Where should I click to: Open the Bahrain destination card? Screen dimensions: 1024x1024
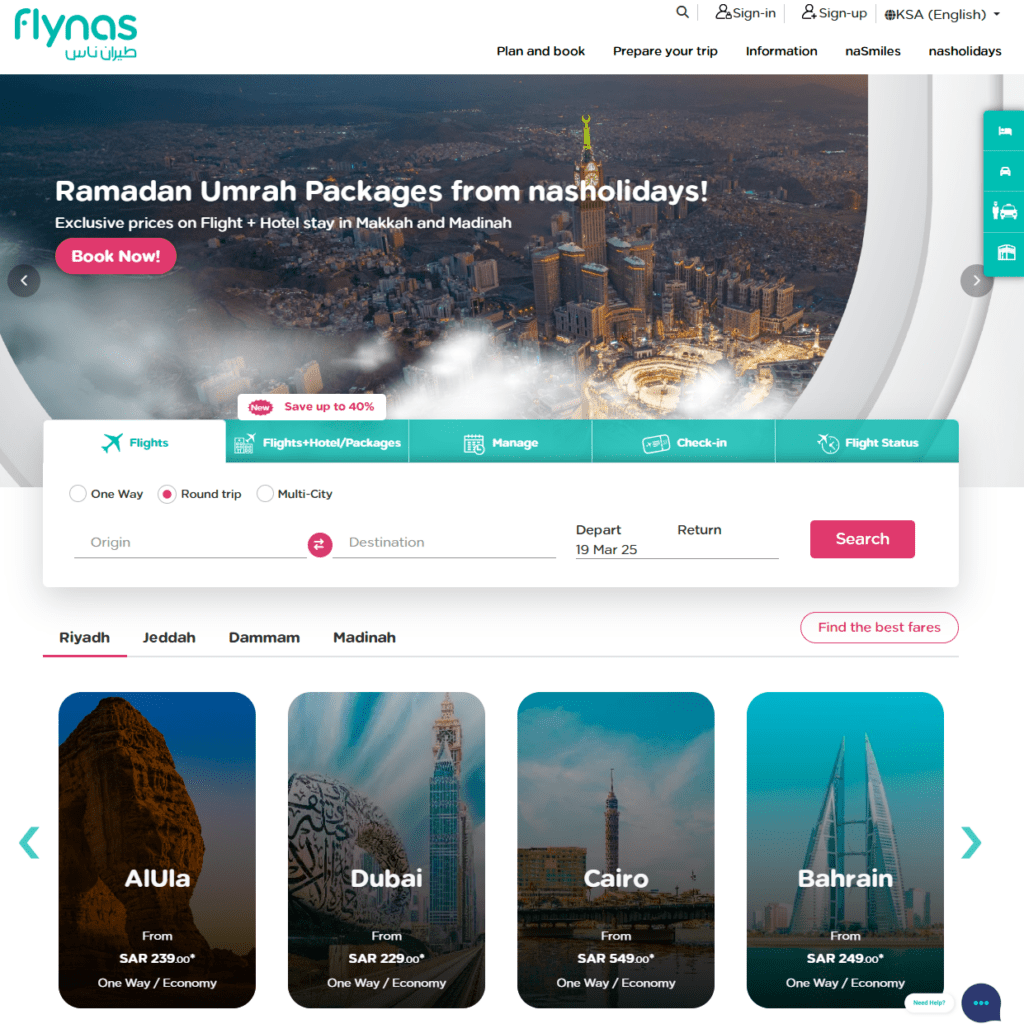pos(845,850)
